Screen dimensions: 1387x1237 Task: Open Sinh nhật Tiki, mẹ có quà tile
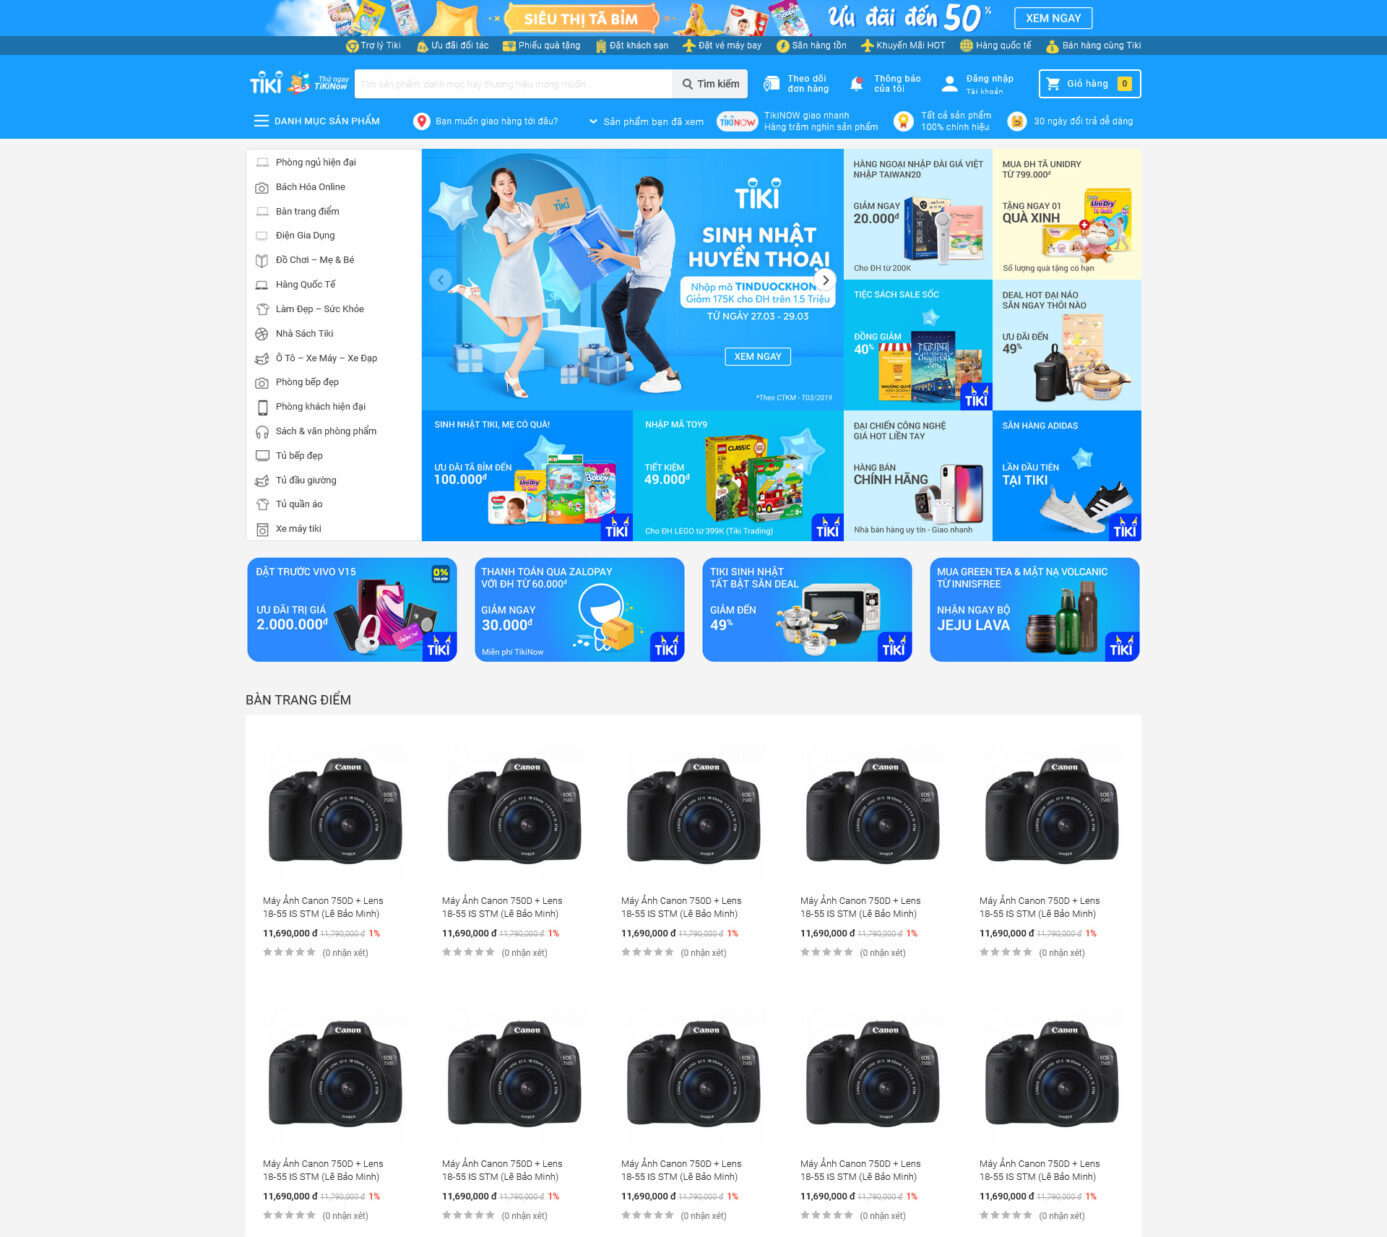click(527, 476)
